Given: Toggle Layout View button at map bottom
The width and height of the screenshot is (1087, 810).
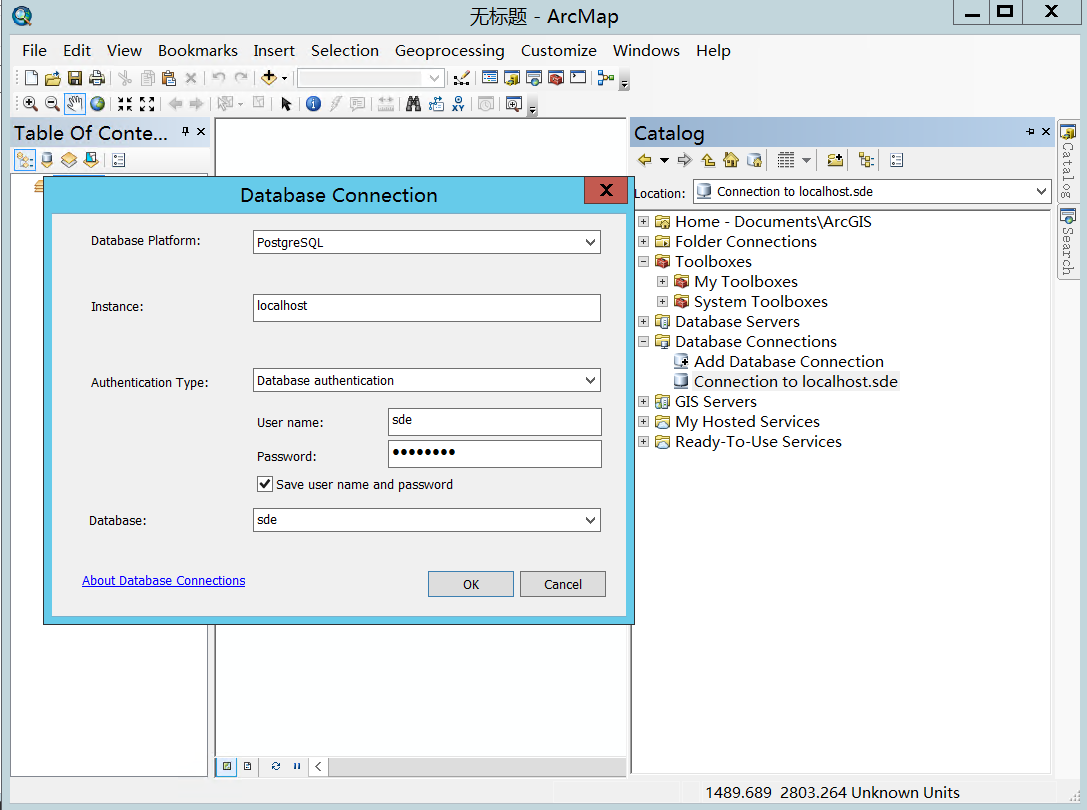Looking at the screenshot, I should click(x=247, y=766).
